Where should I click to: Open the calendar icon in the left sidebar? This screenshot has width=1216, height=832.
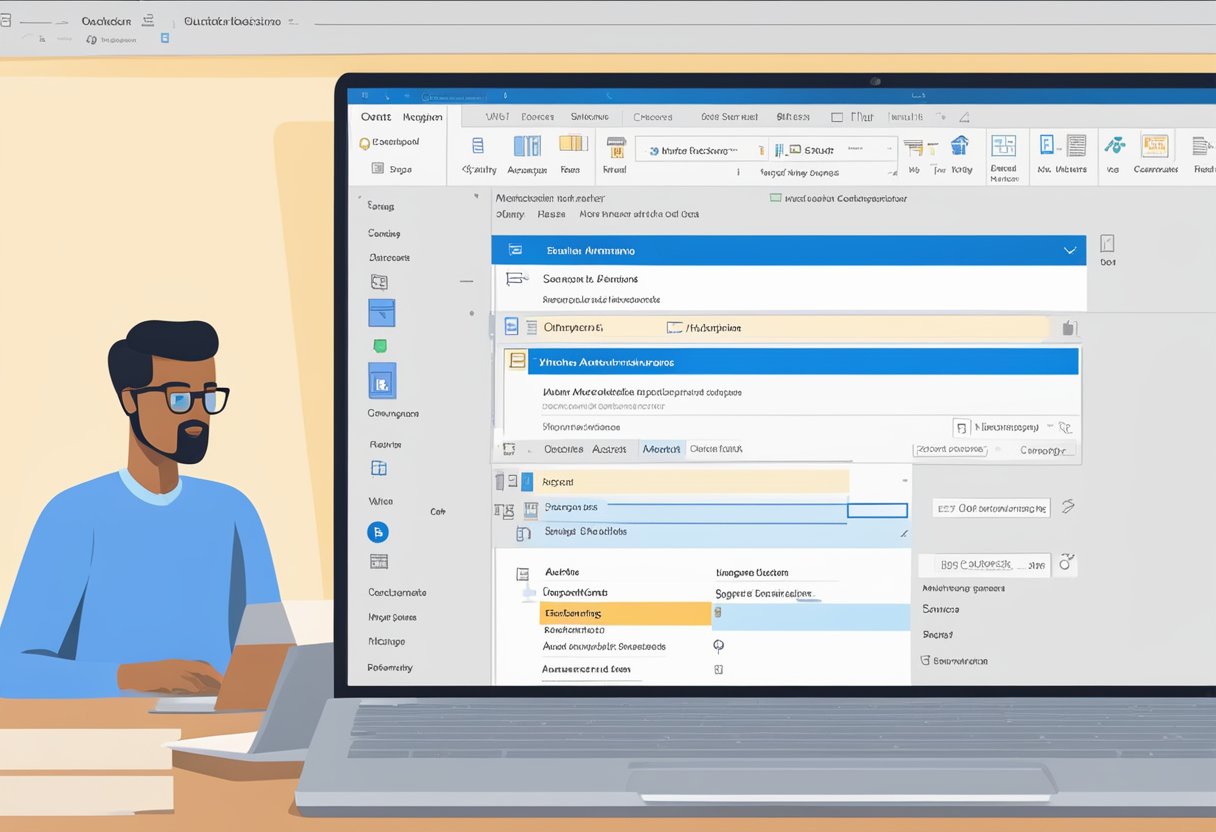(380, 469)
